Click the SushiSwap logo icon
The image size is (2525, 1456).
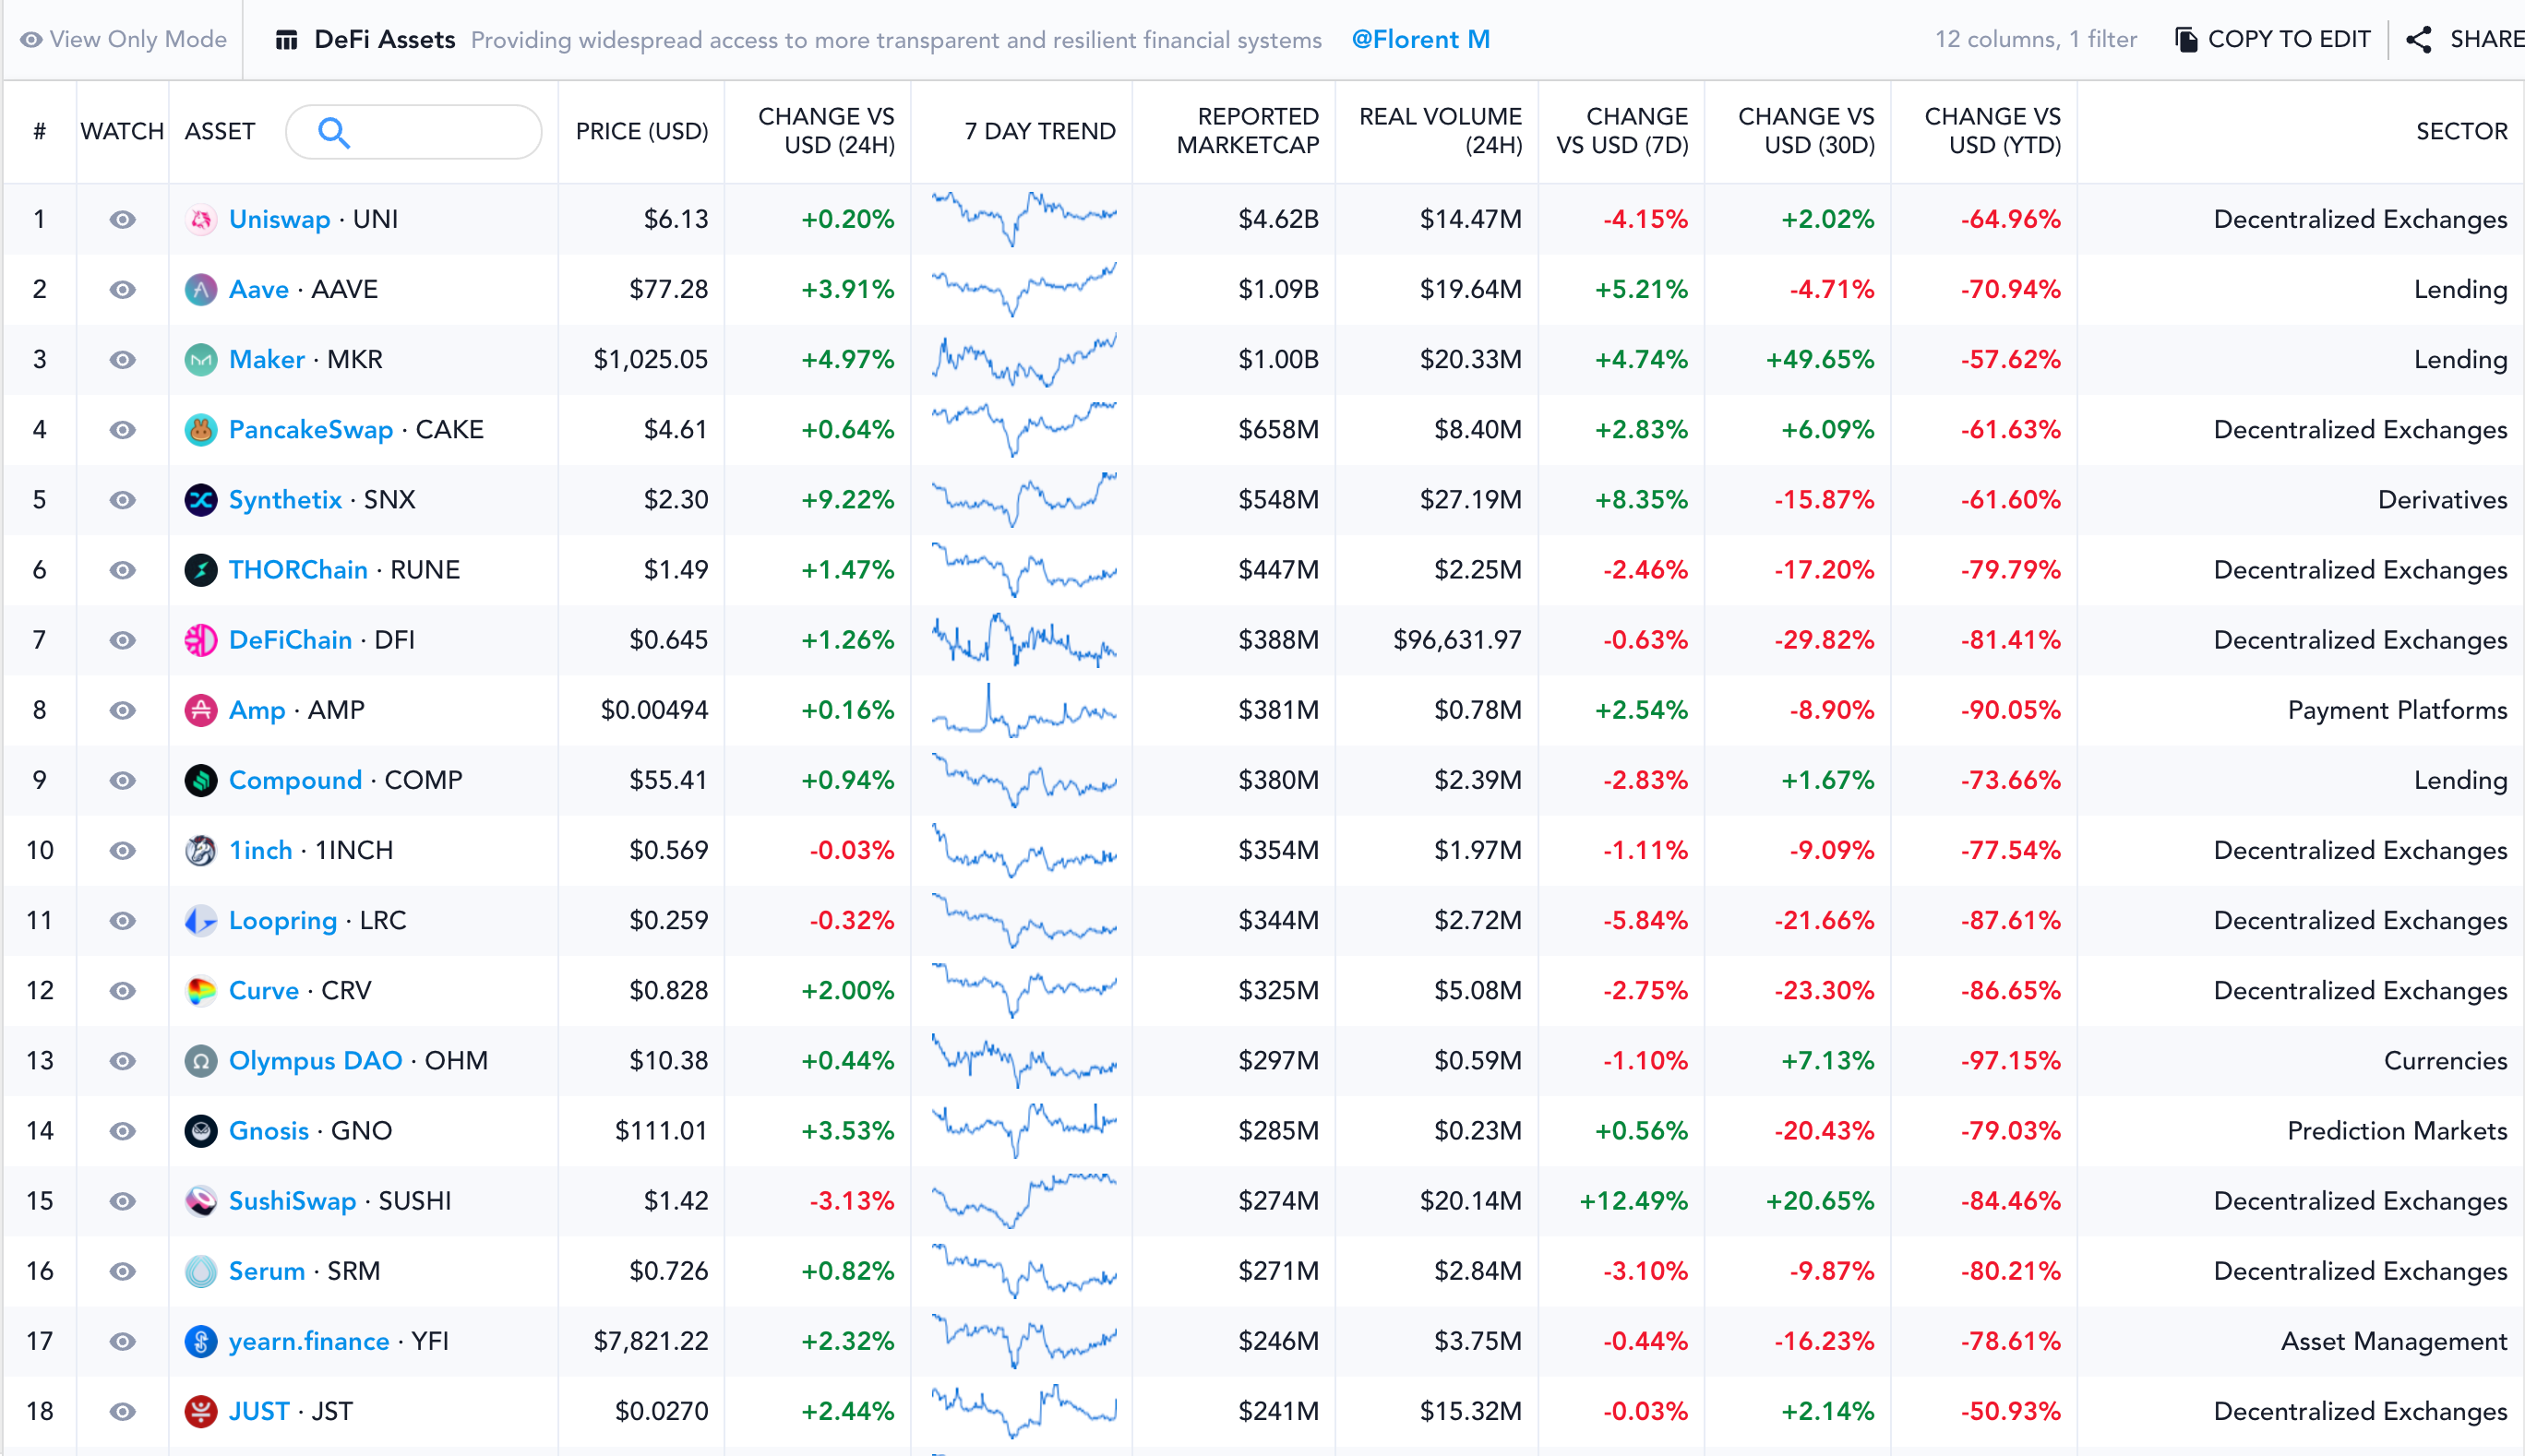201,1201
